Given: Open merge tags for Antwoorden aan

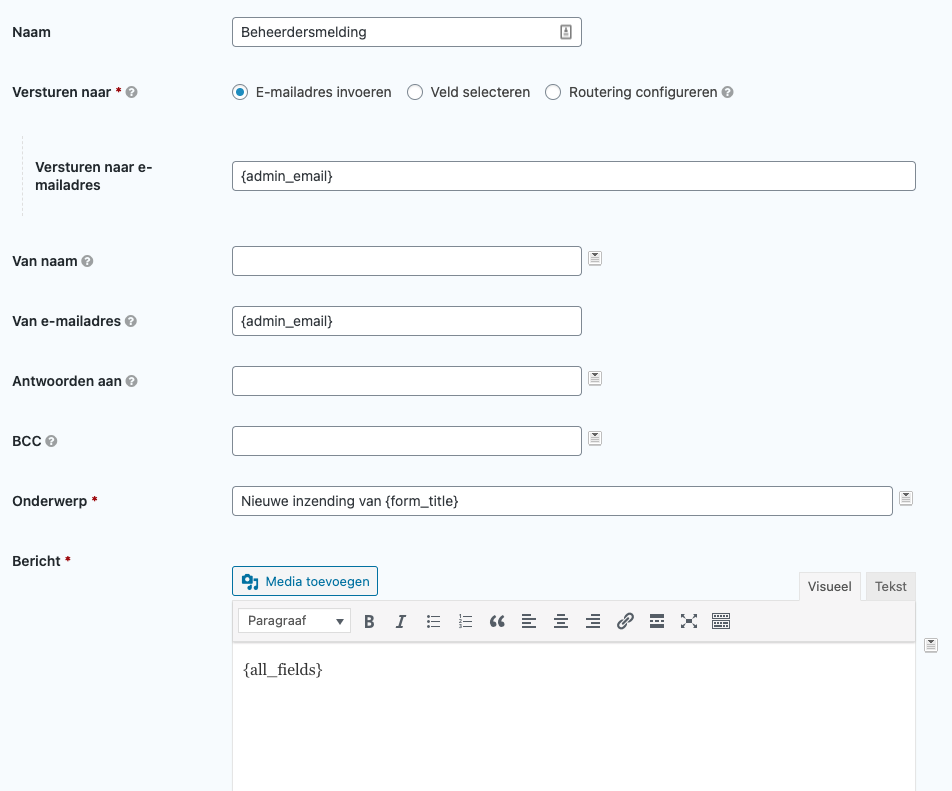Looking at the screenshot, I should pos(595,379).
